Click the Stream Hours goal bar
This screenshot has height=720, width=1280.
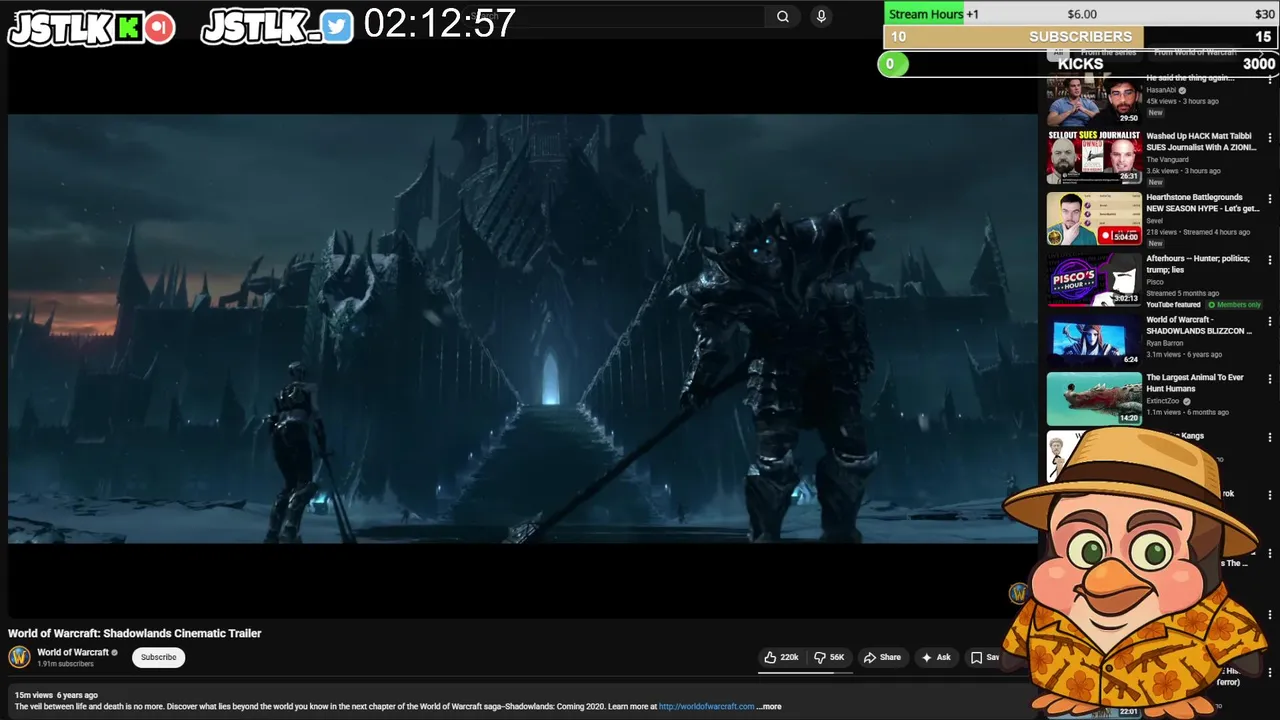point(1081,14)
